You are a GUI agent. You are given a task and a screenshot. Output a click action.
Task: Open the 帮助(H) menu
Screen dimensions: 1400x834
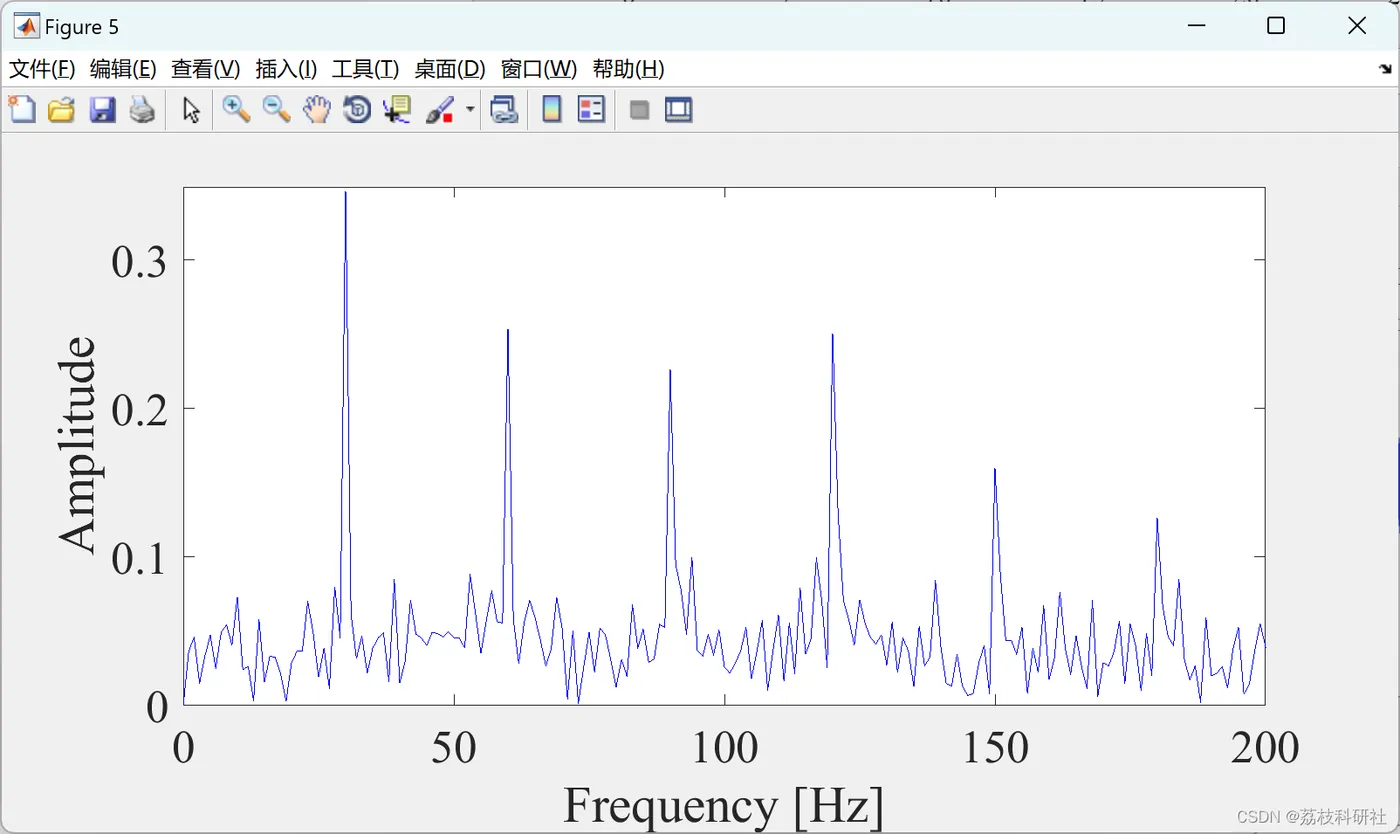(628, 69)
